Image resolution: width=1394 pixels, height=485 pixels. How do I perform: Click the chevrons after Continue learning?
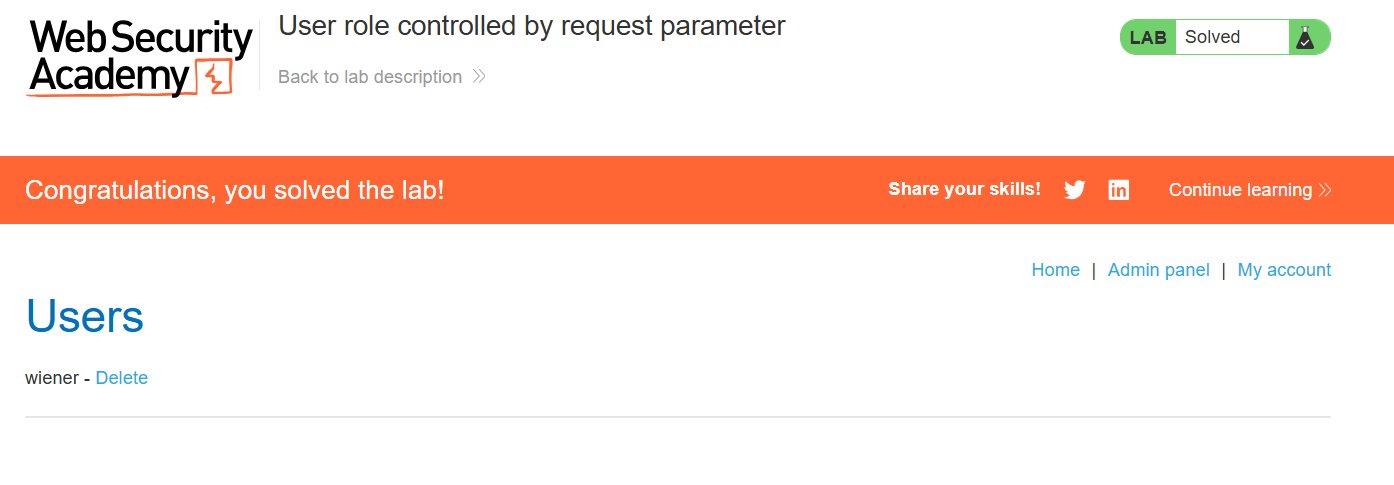(x=1325, y=190)
